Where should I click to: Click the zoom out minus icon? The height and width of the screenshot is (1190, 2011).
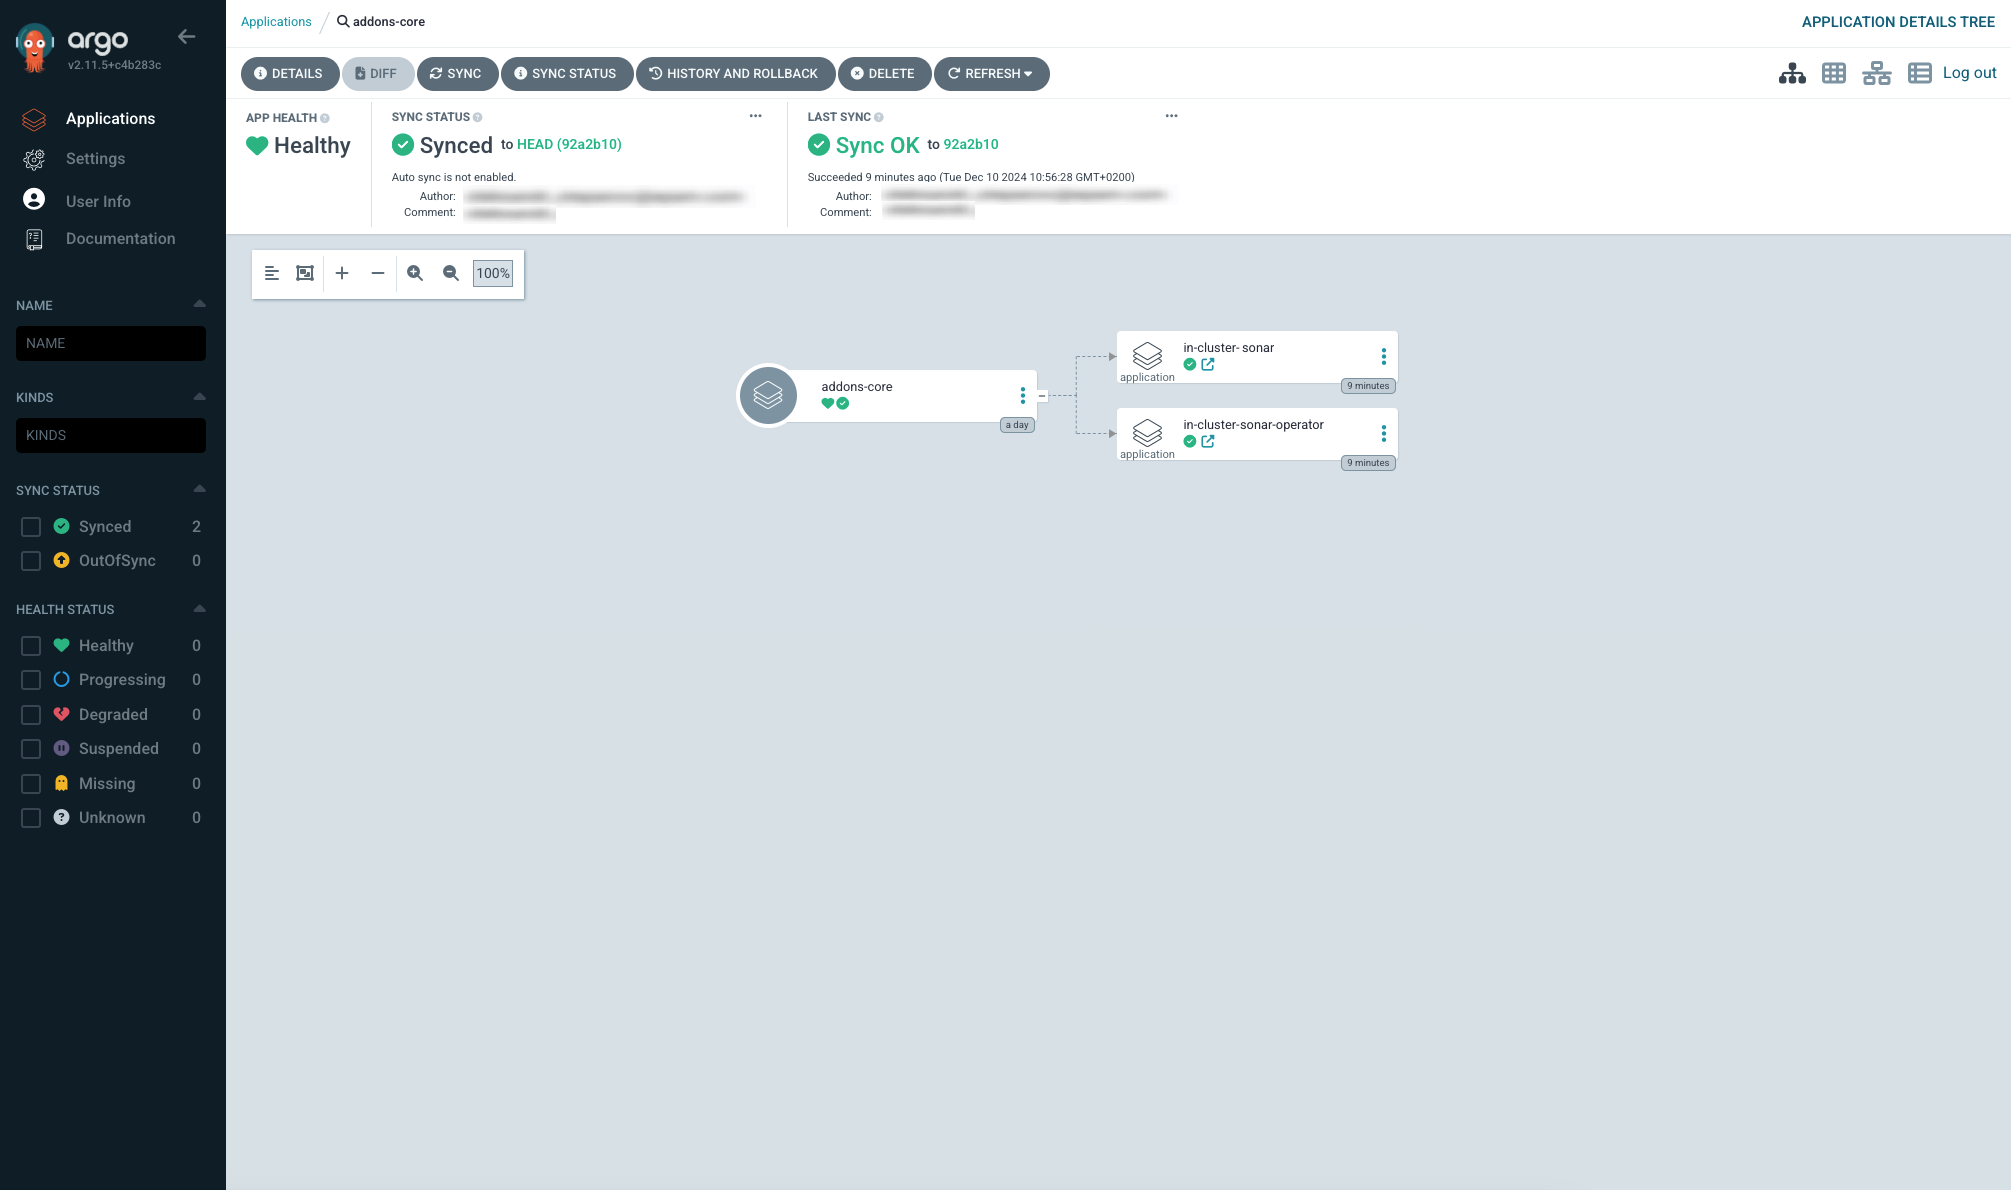tap(450, 272)
